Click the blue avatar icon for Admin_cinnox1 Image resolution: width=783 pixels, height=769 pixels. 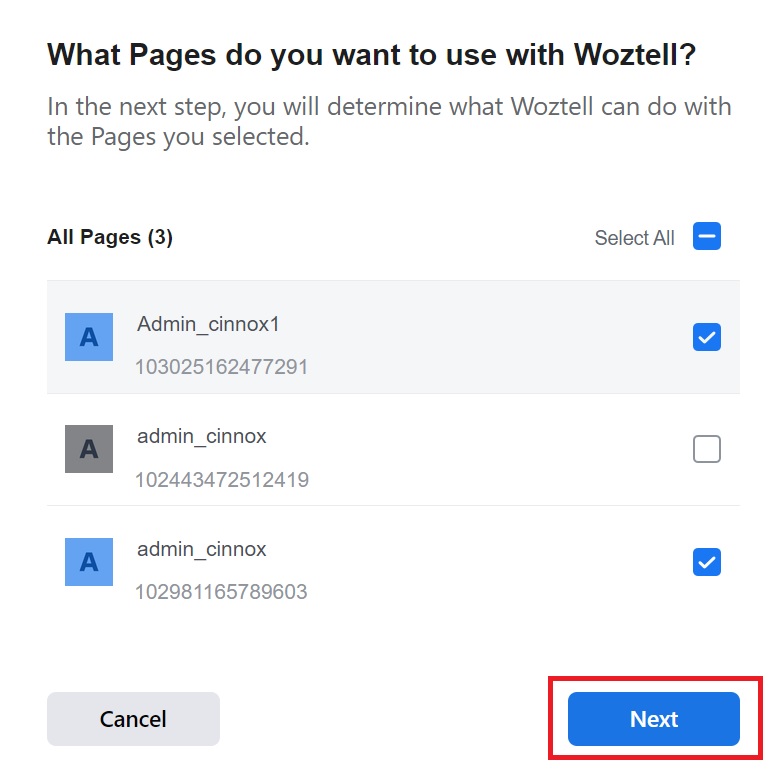[x=89, y=337]
